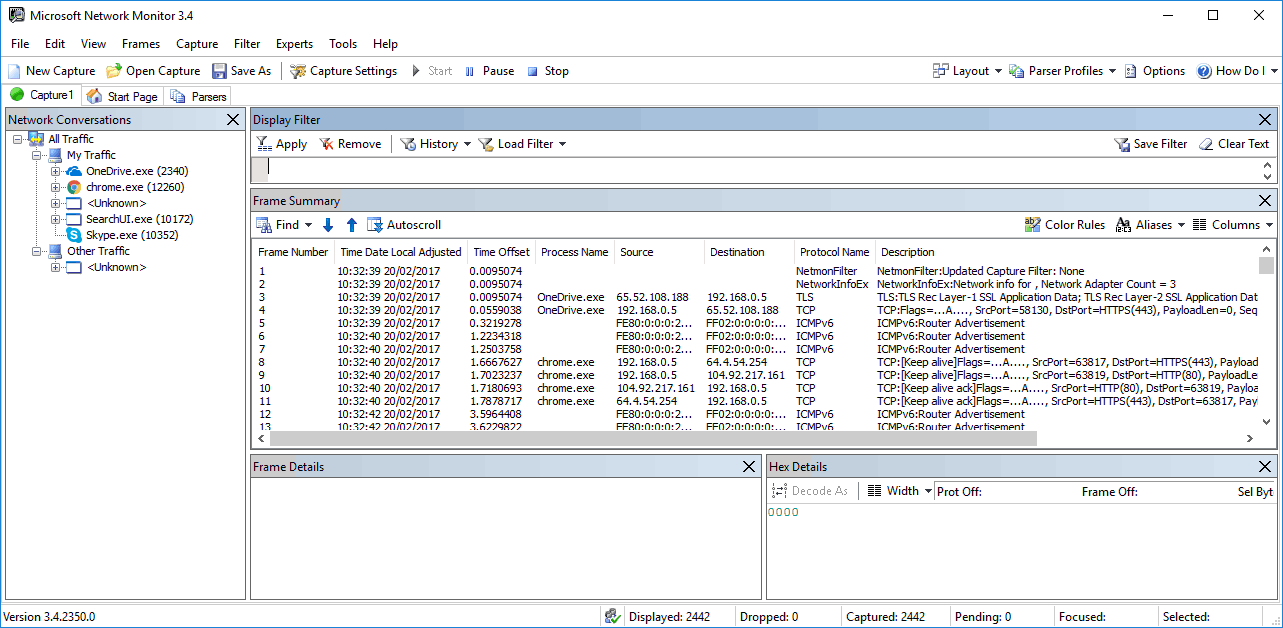Click Decode As in Hex Details
The width and height of the screenshot is (1283, 628).
point(810,491)
